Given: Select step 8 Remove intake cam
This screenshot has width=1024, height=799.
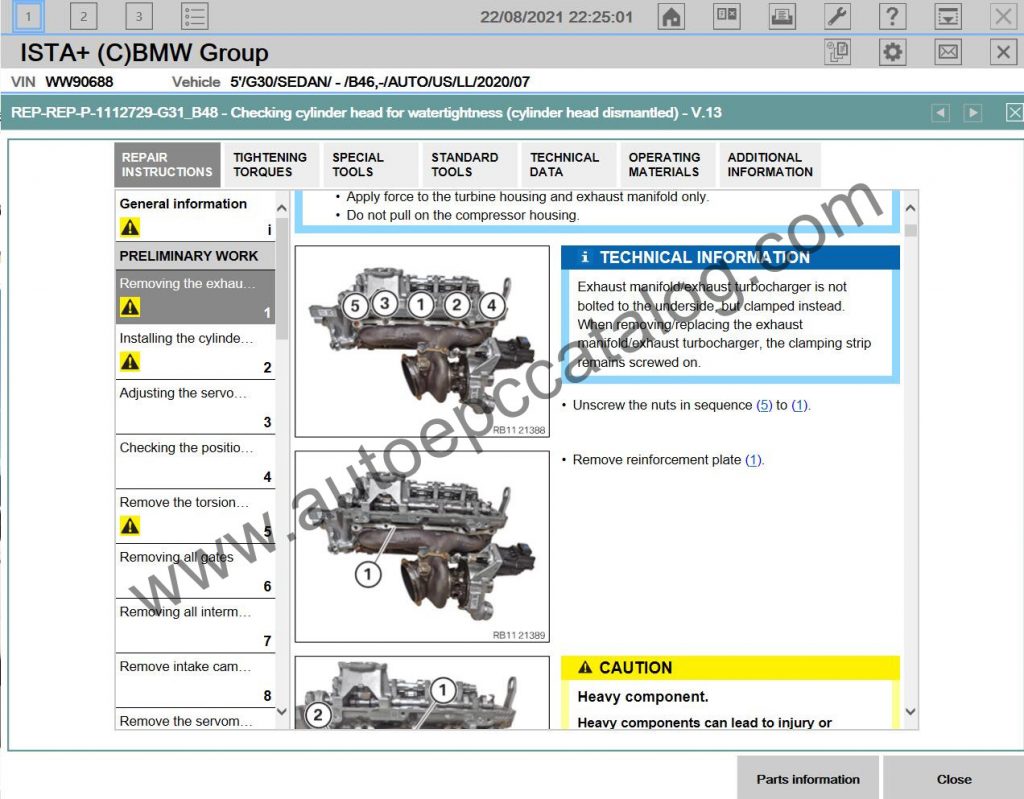Looking at the screenshot, I should pos(195,681).
